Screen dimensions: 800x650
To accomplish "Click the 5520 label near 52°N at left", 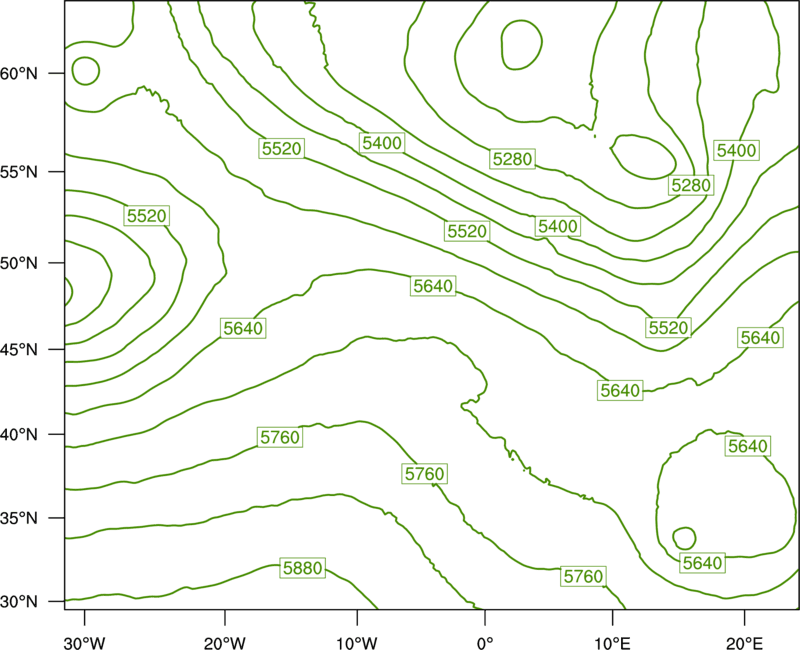I will (146, 215).
